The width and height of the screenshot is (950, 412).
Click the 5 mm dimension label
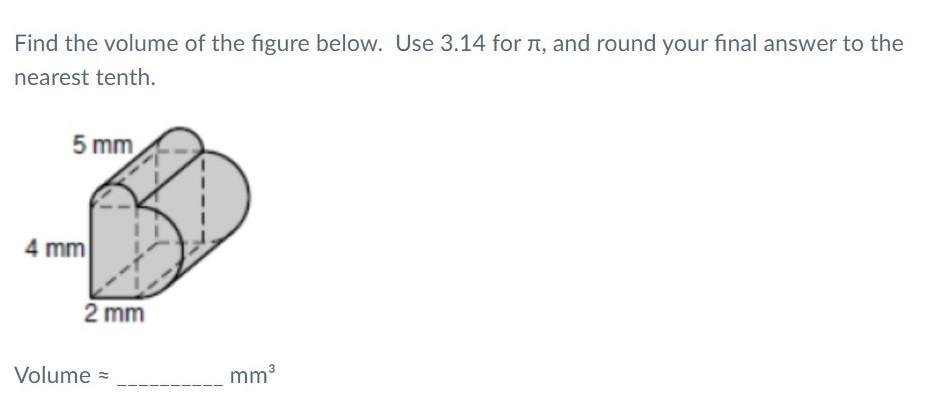click(x=102, y=145)
